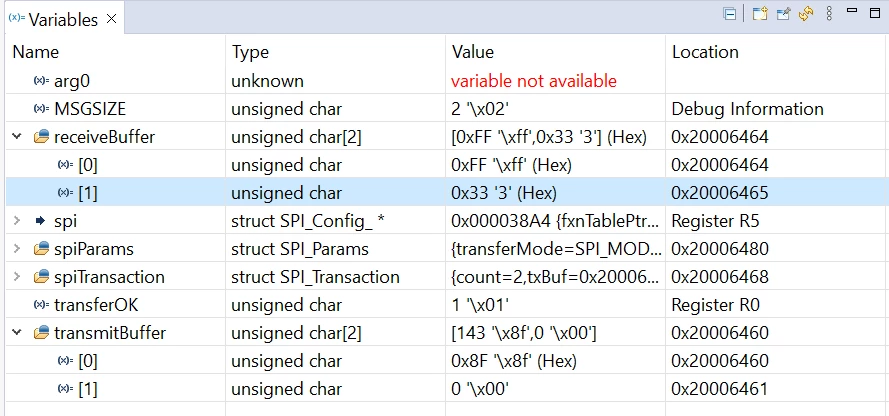This screenshot has width=889, height=416.
Task: Open the three-dot View Menu
Action: point(829,14)
